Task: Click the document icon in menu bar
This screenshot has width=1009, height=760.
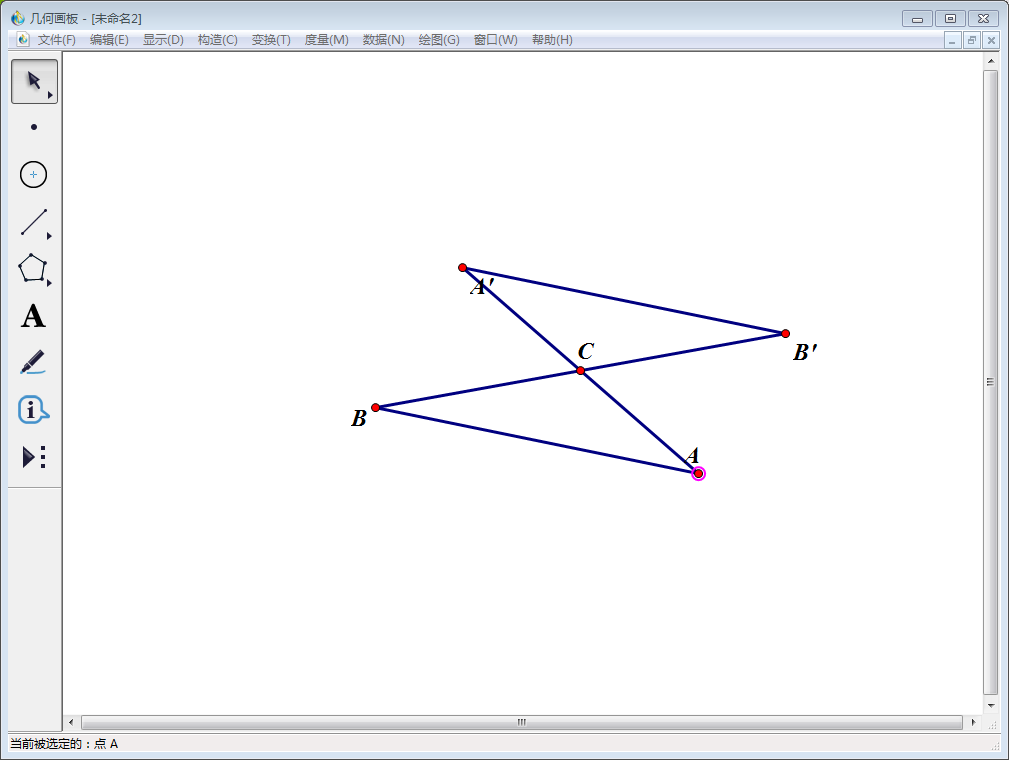Action: tap(23, 40)
